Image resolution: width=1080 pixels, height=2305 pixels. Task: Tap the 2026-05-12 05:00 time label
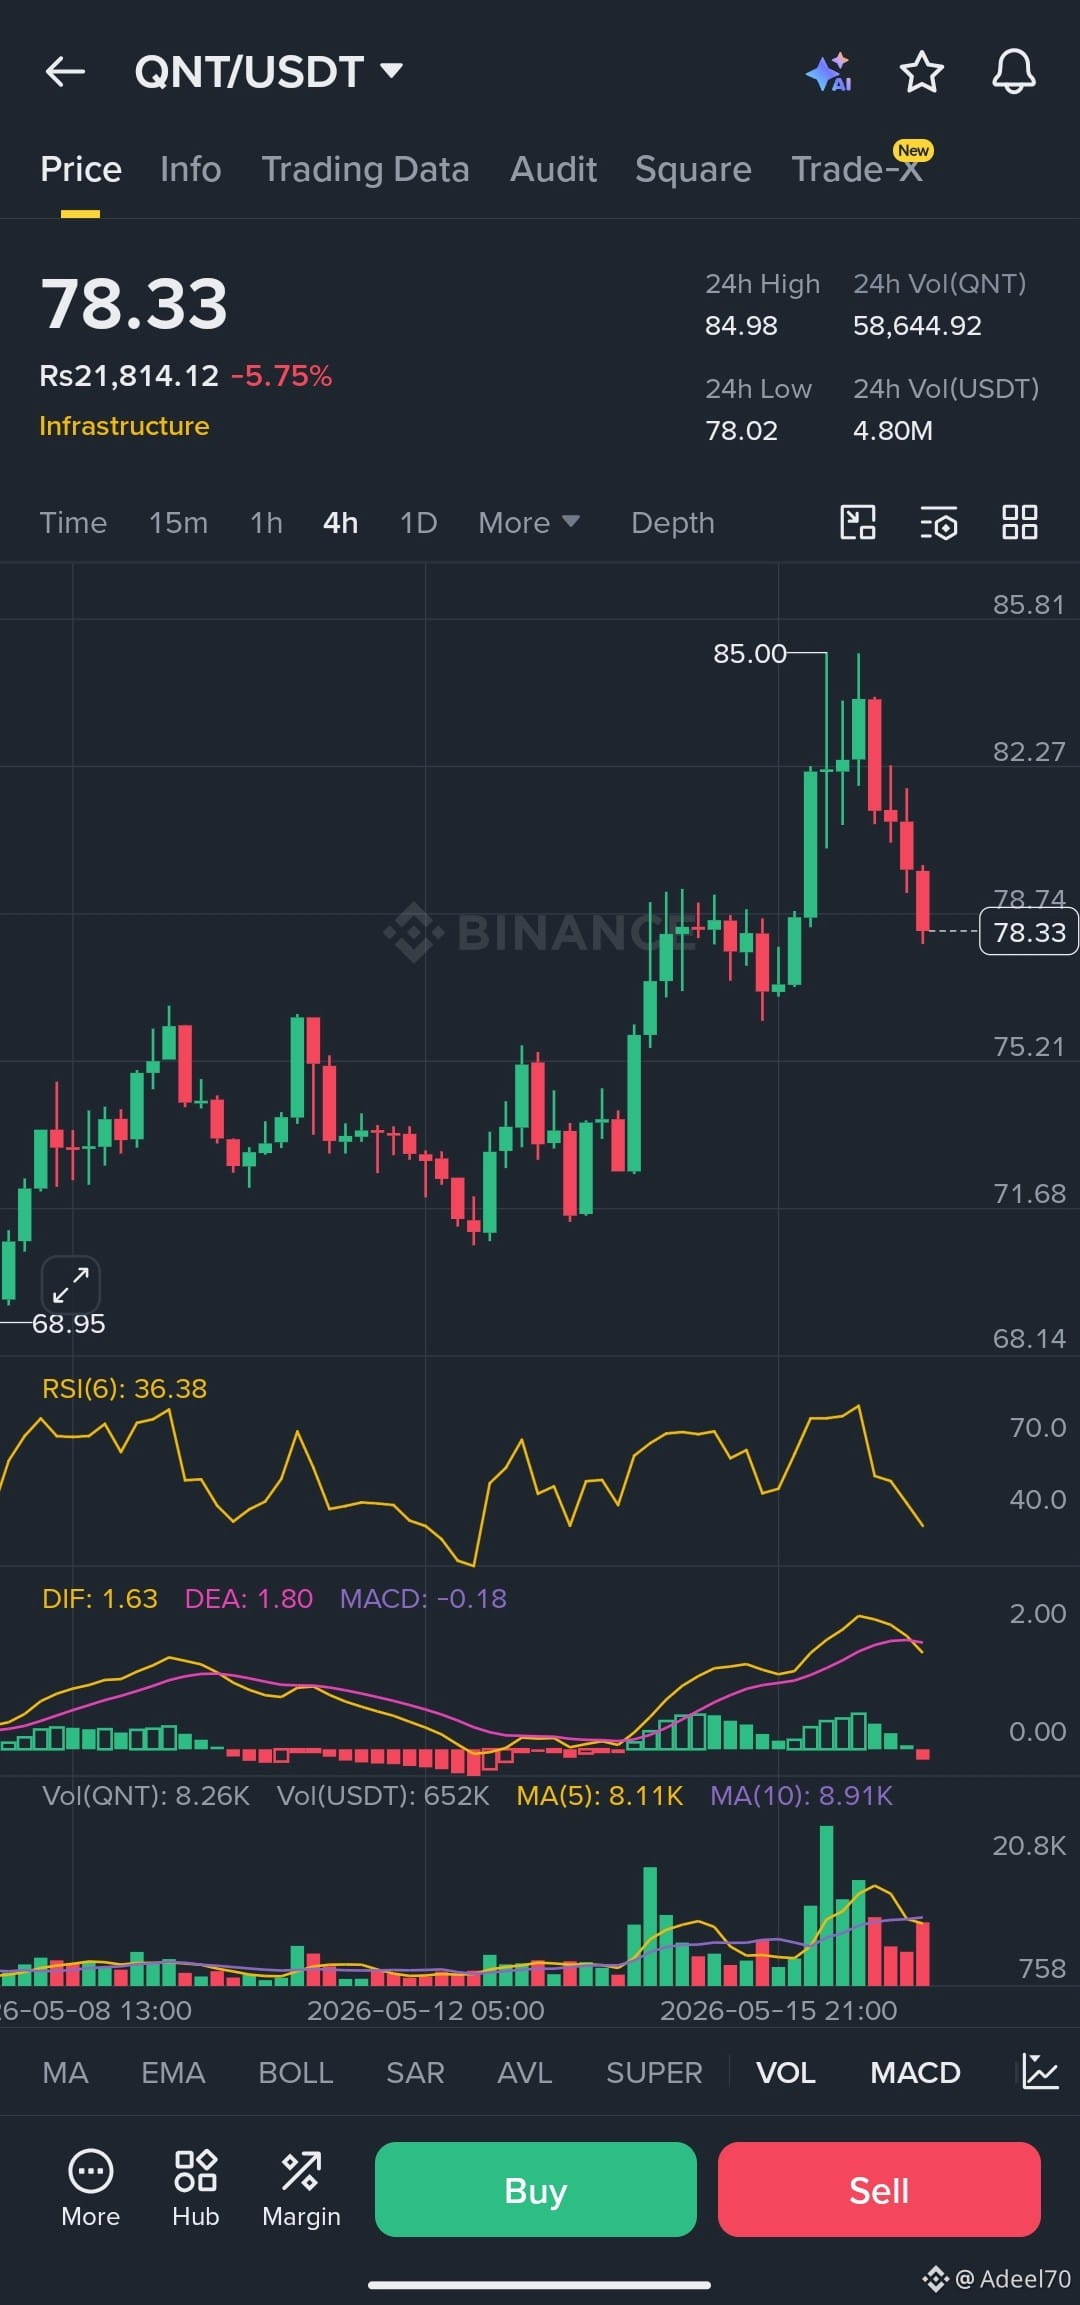[x=425, y=2010]
